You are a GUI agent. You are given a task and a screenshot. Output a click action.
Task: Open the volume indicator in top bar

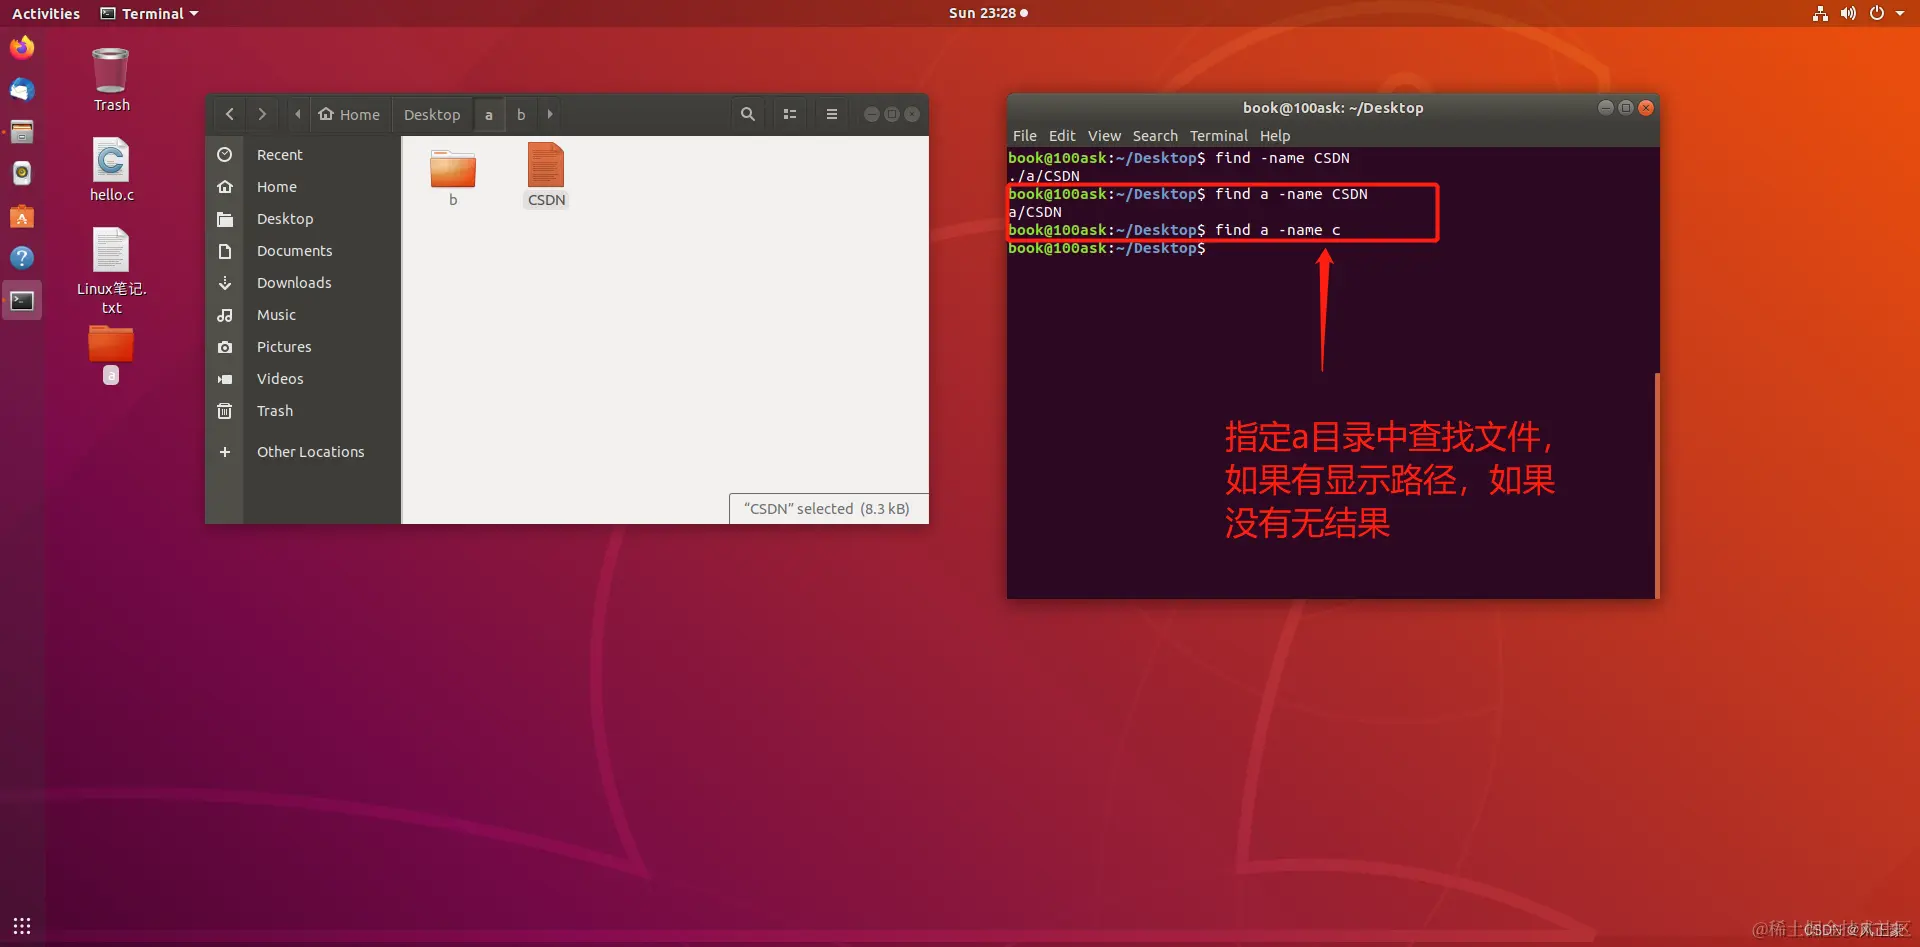tap(1848, 13)
